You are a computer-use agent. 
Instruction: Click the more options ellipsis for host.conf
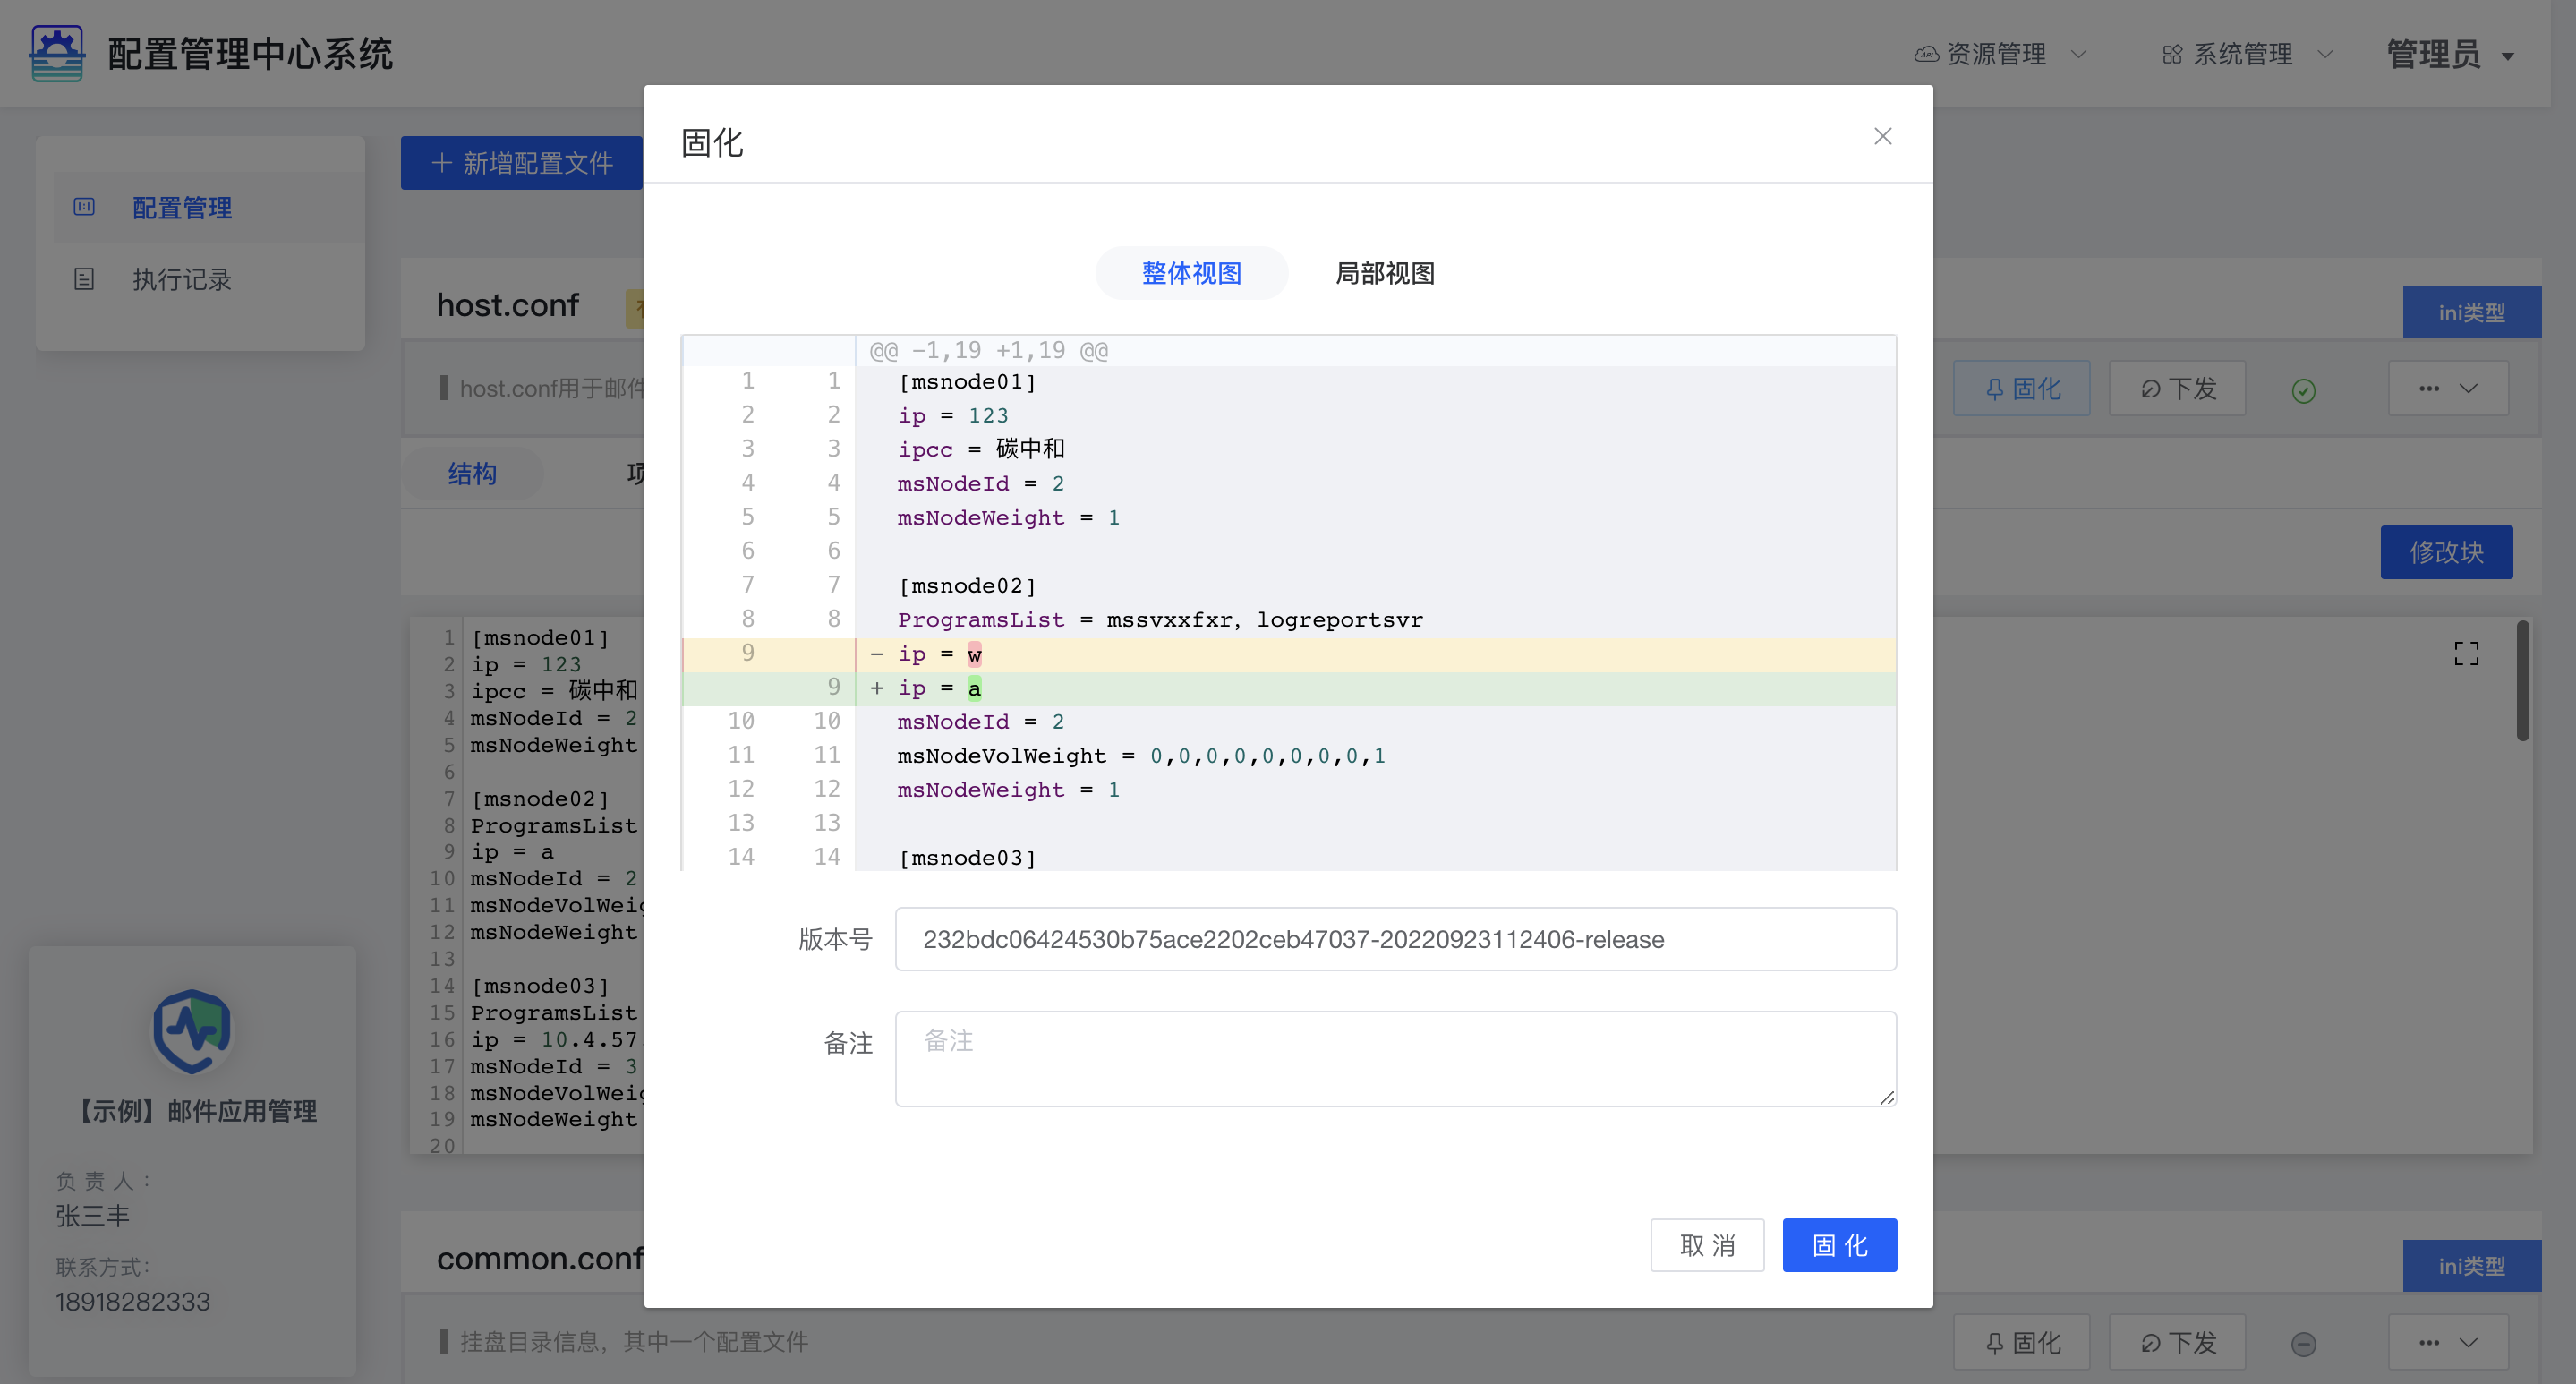(x=2429, y=388)
